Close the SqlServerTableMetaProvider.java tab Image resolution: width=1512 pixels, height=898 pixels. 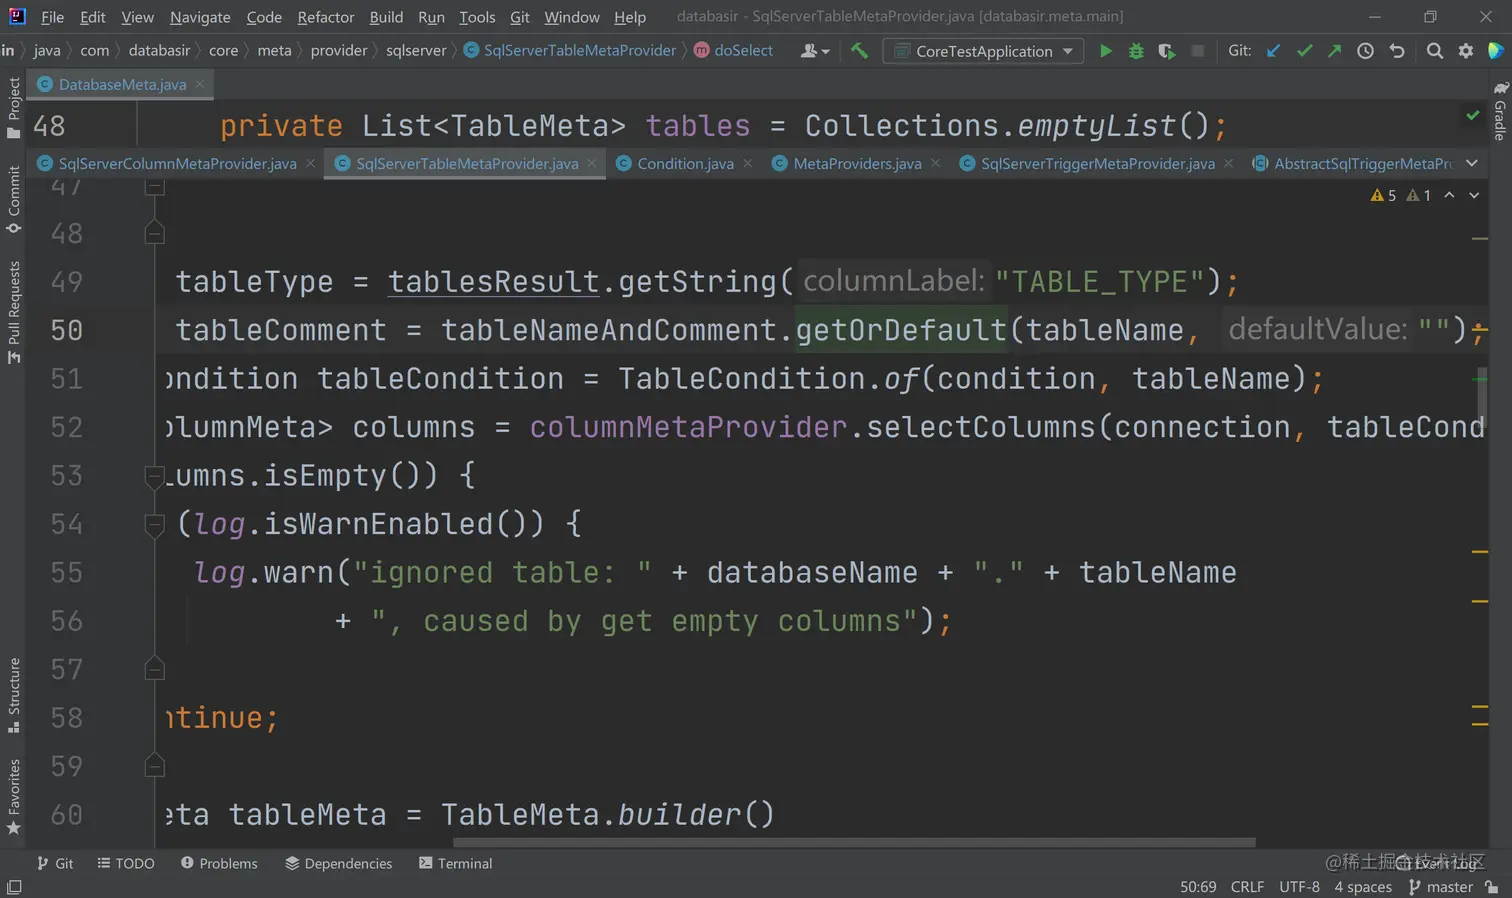(x=592, y=163)
